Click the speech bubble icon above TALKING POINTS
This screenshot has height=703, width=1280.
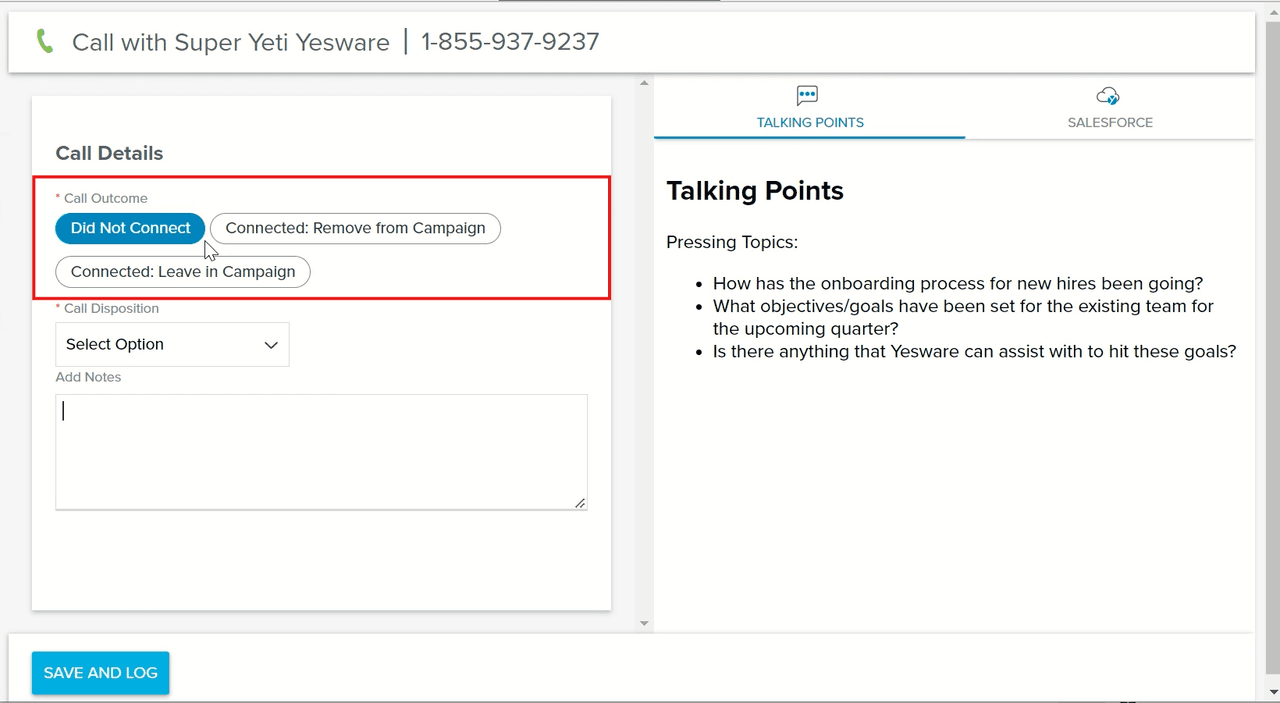(x=807, y=95)
